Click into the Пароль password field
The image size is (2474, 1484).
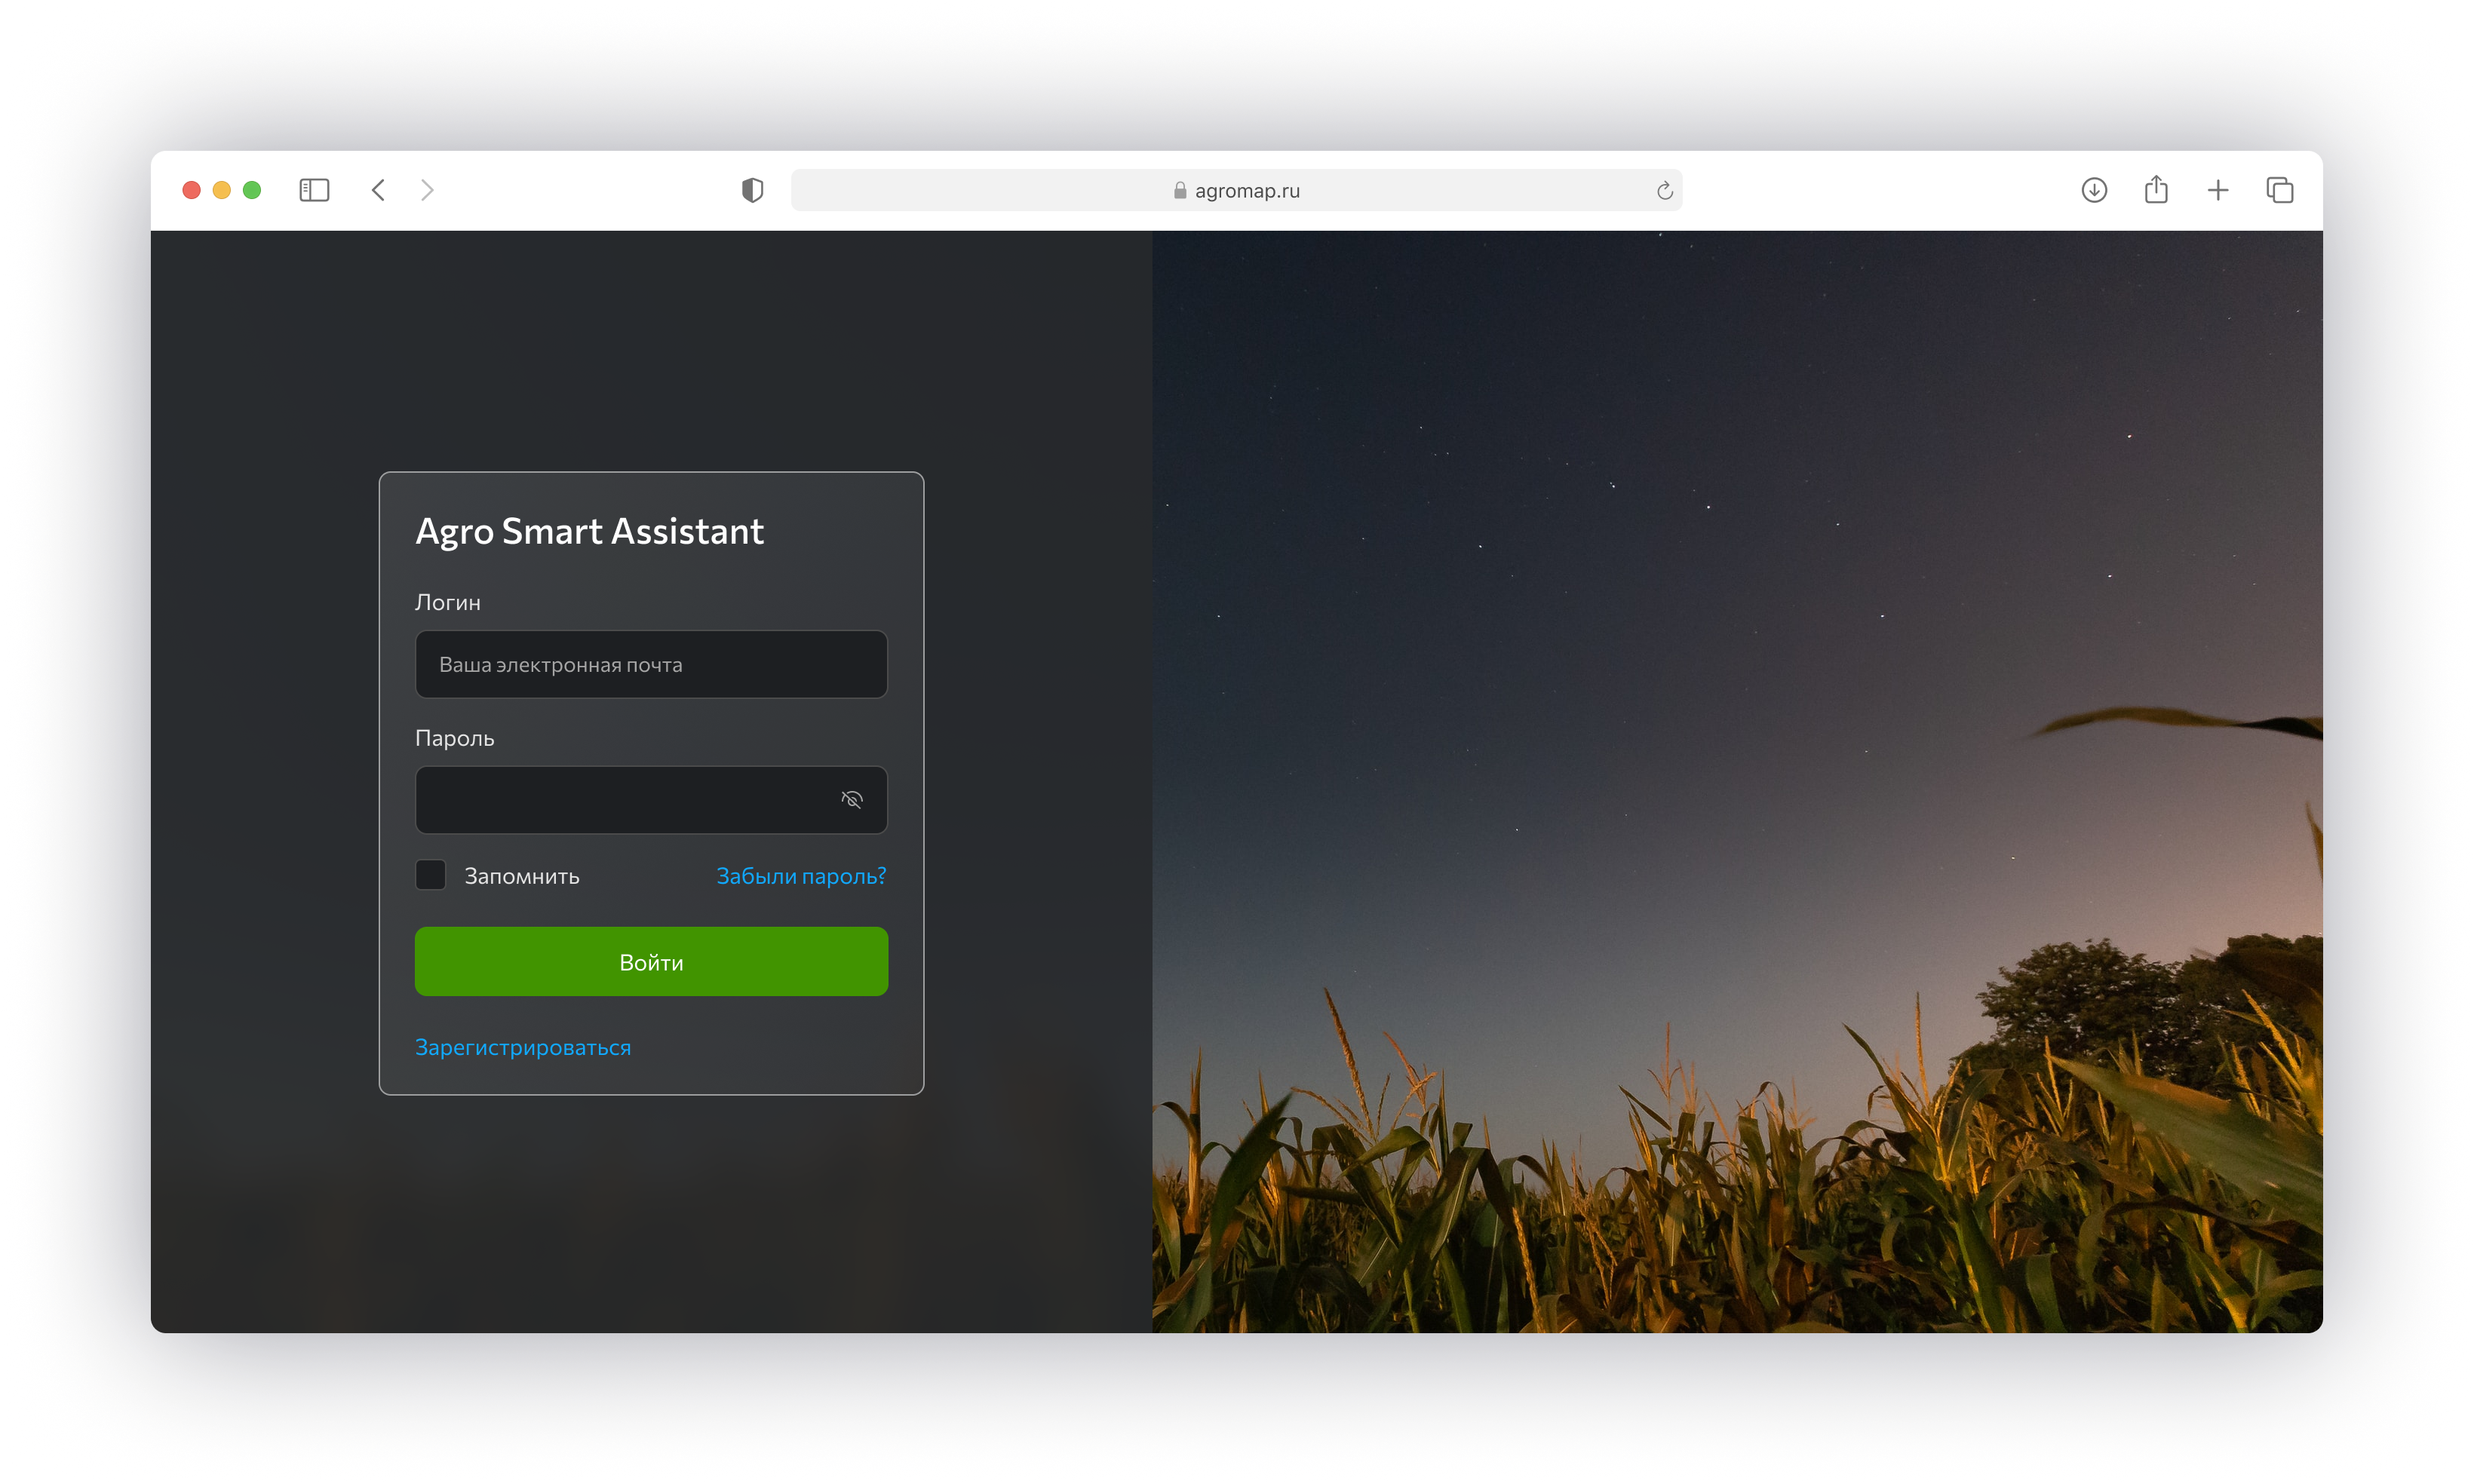pos(651,800)
